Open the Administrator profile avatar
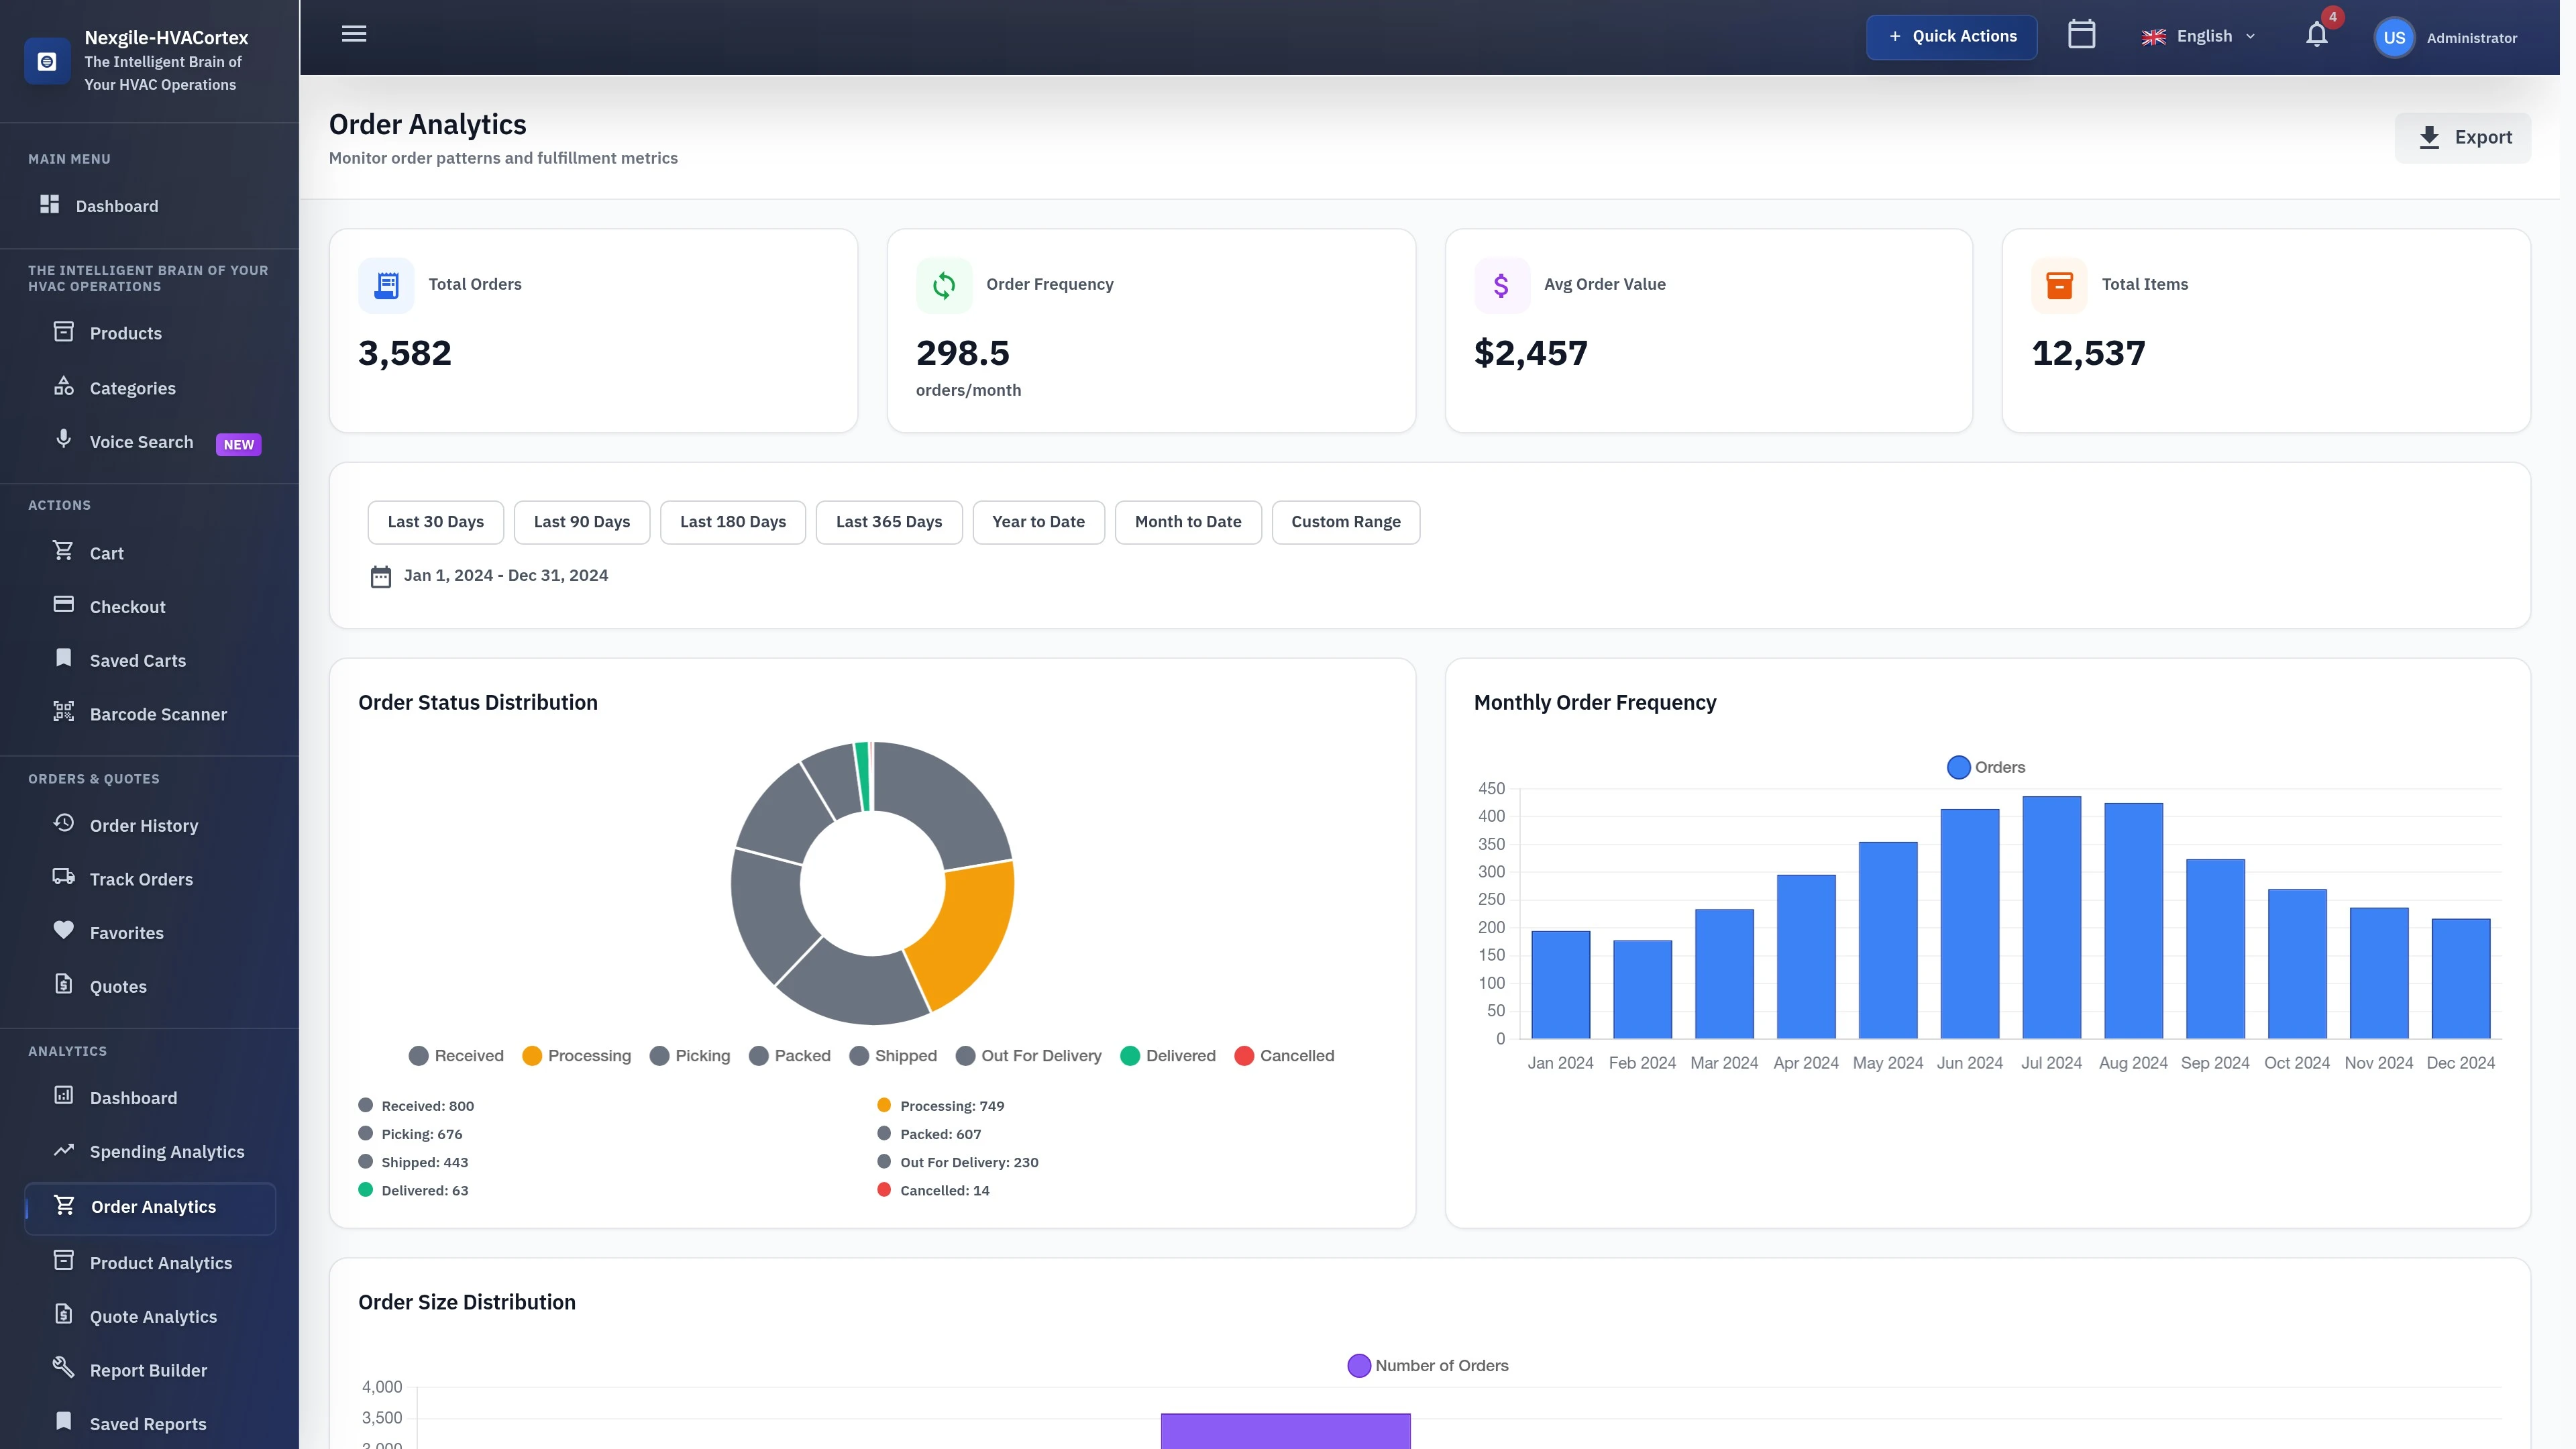 pyautogui.click(x=2394, y=37)
